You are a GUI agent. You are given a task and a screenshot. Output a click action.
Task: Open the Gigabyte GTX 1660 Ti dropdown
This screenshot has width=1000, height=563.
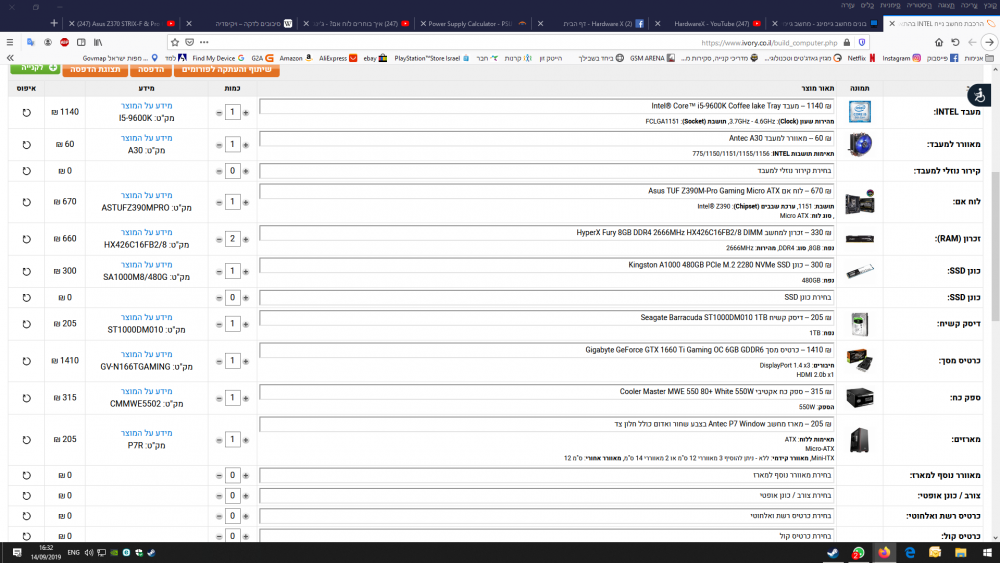(547, 350)
